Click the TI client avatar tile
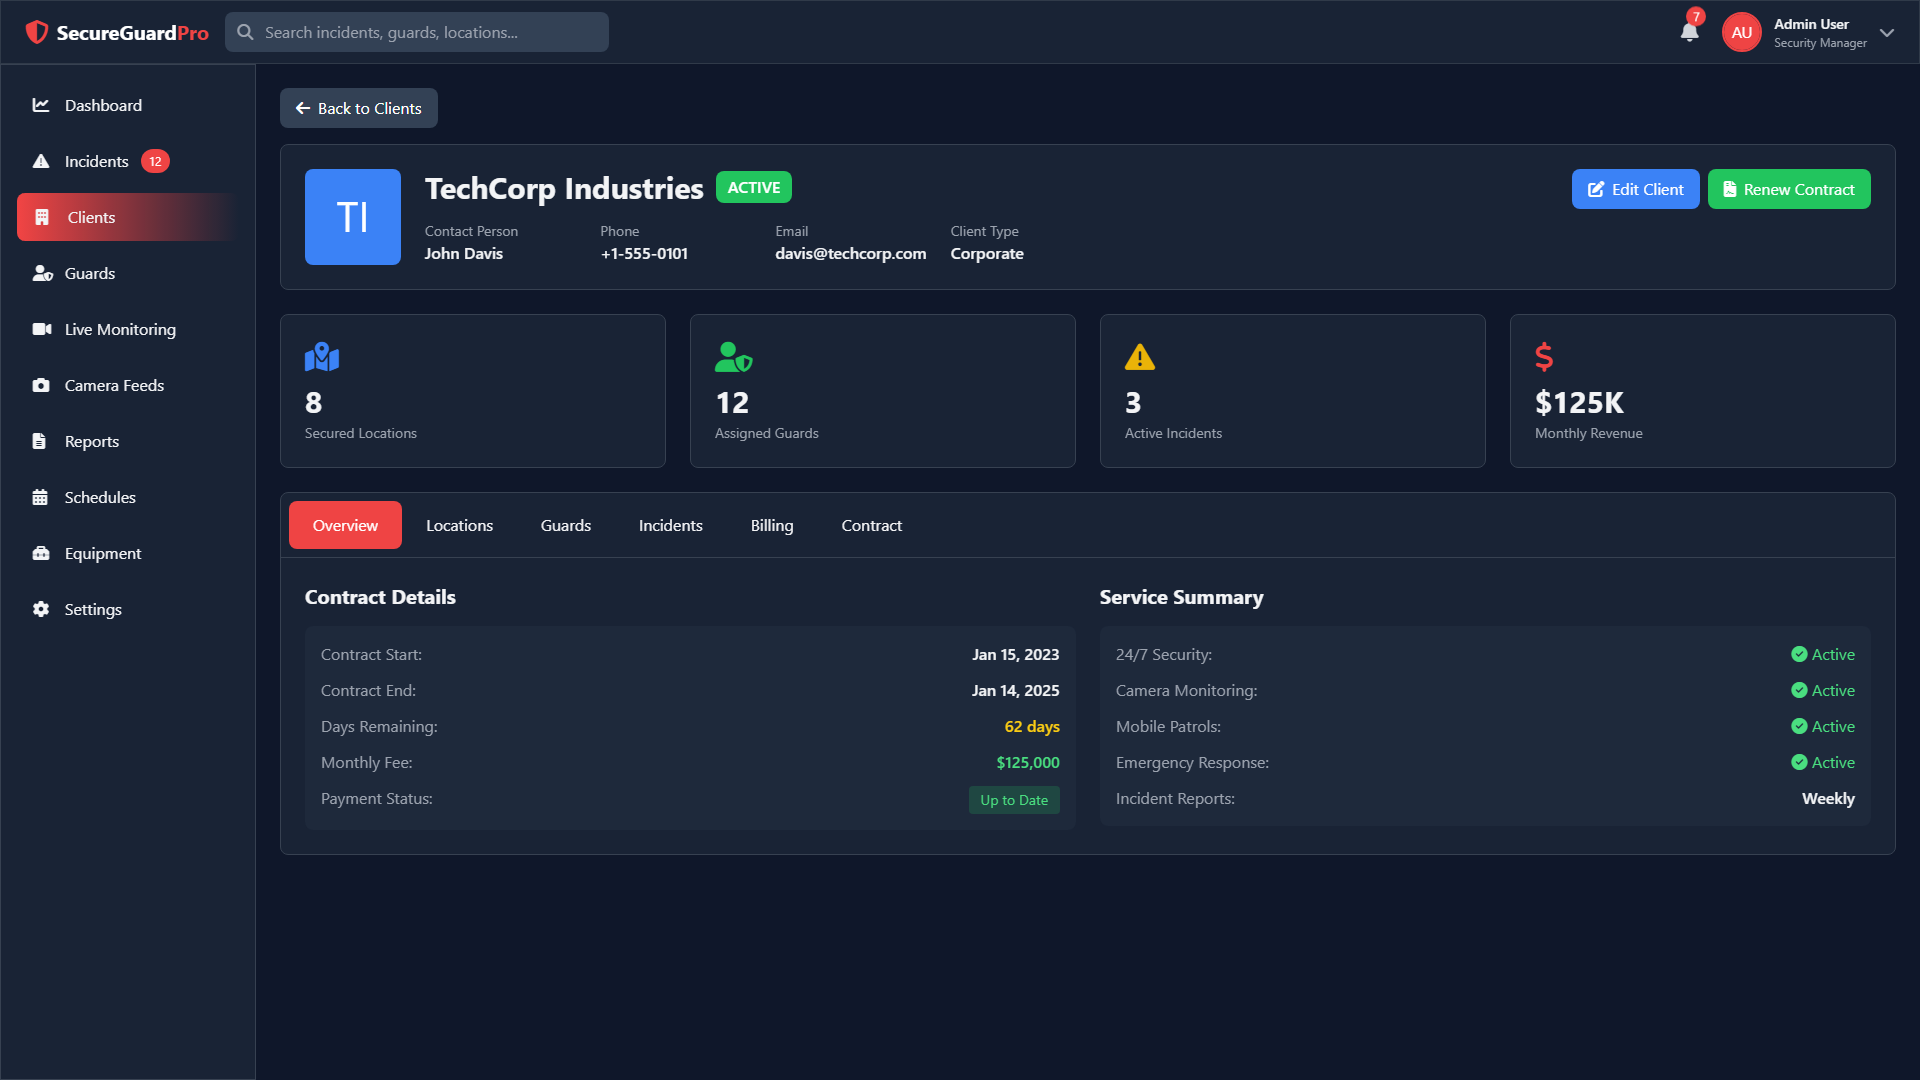 352,217
